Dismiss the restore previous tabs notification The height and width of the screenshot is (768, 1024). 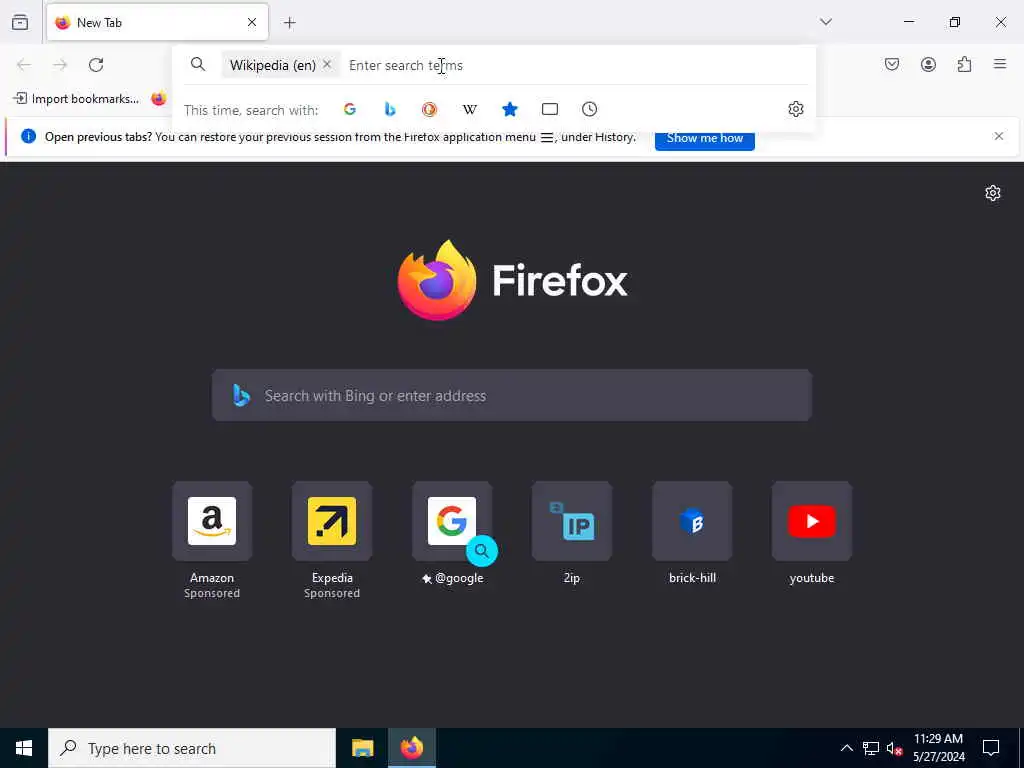pos(999,136)
